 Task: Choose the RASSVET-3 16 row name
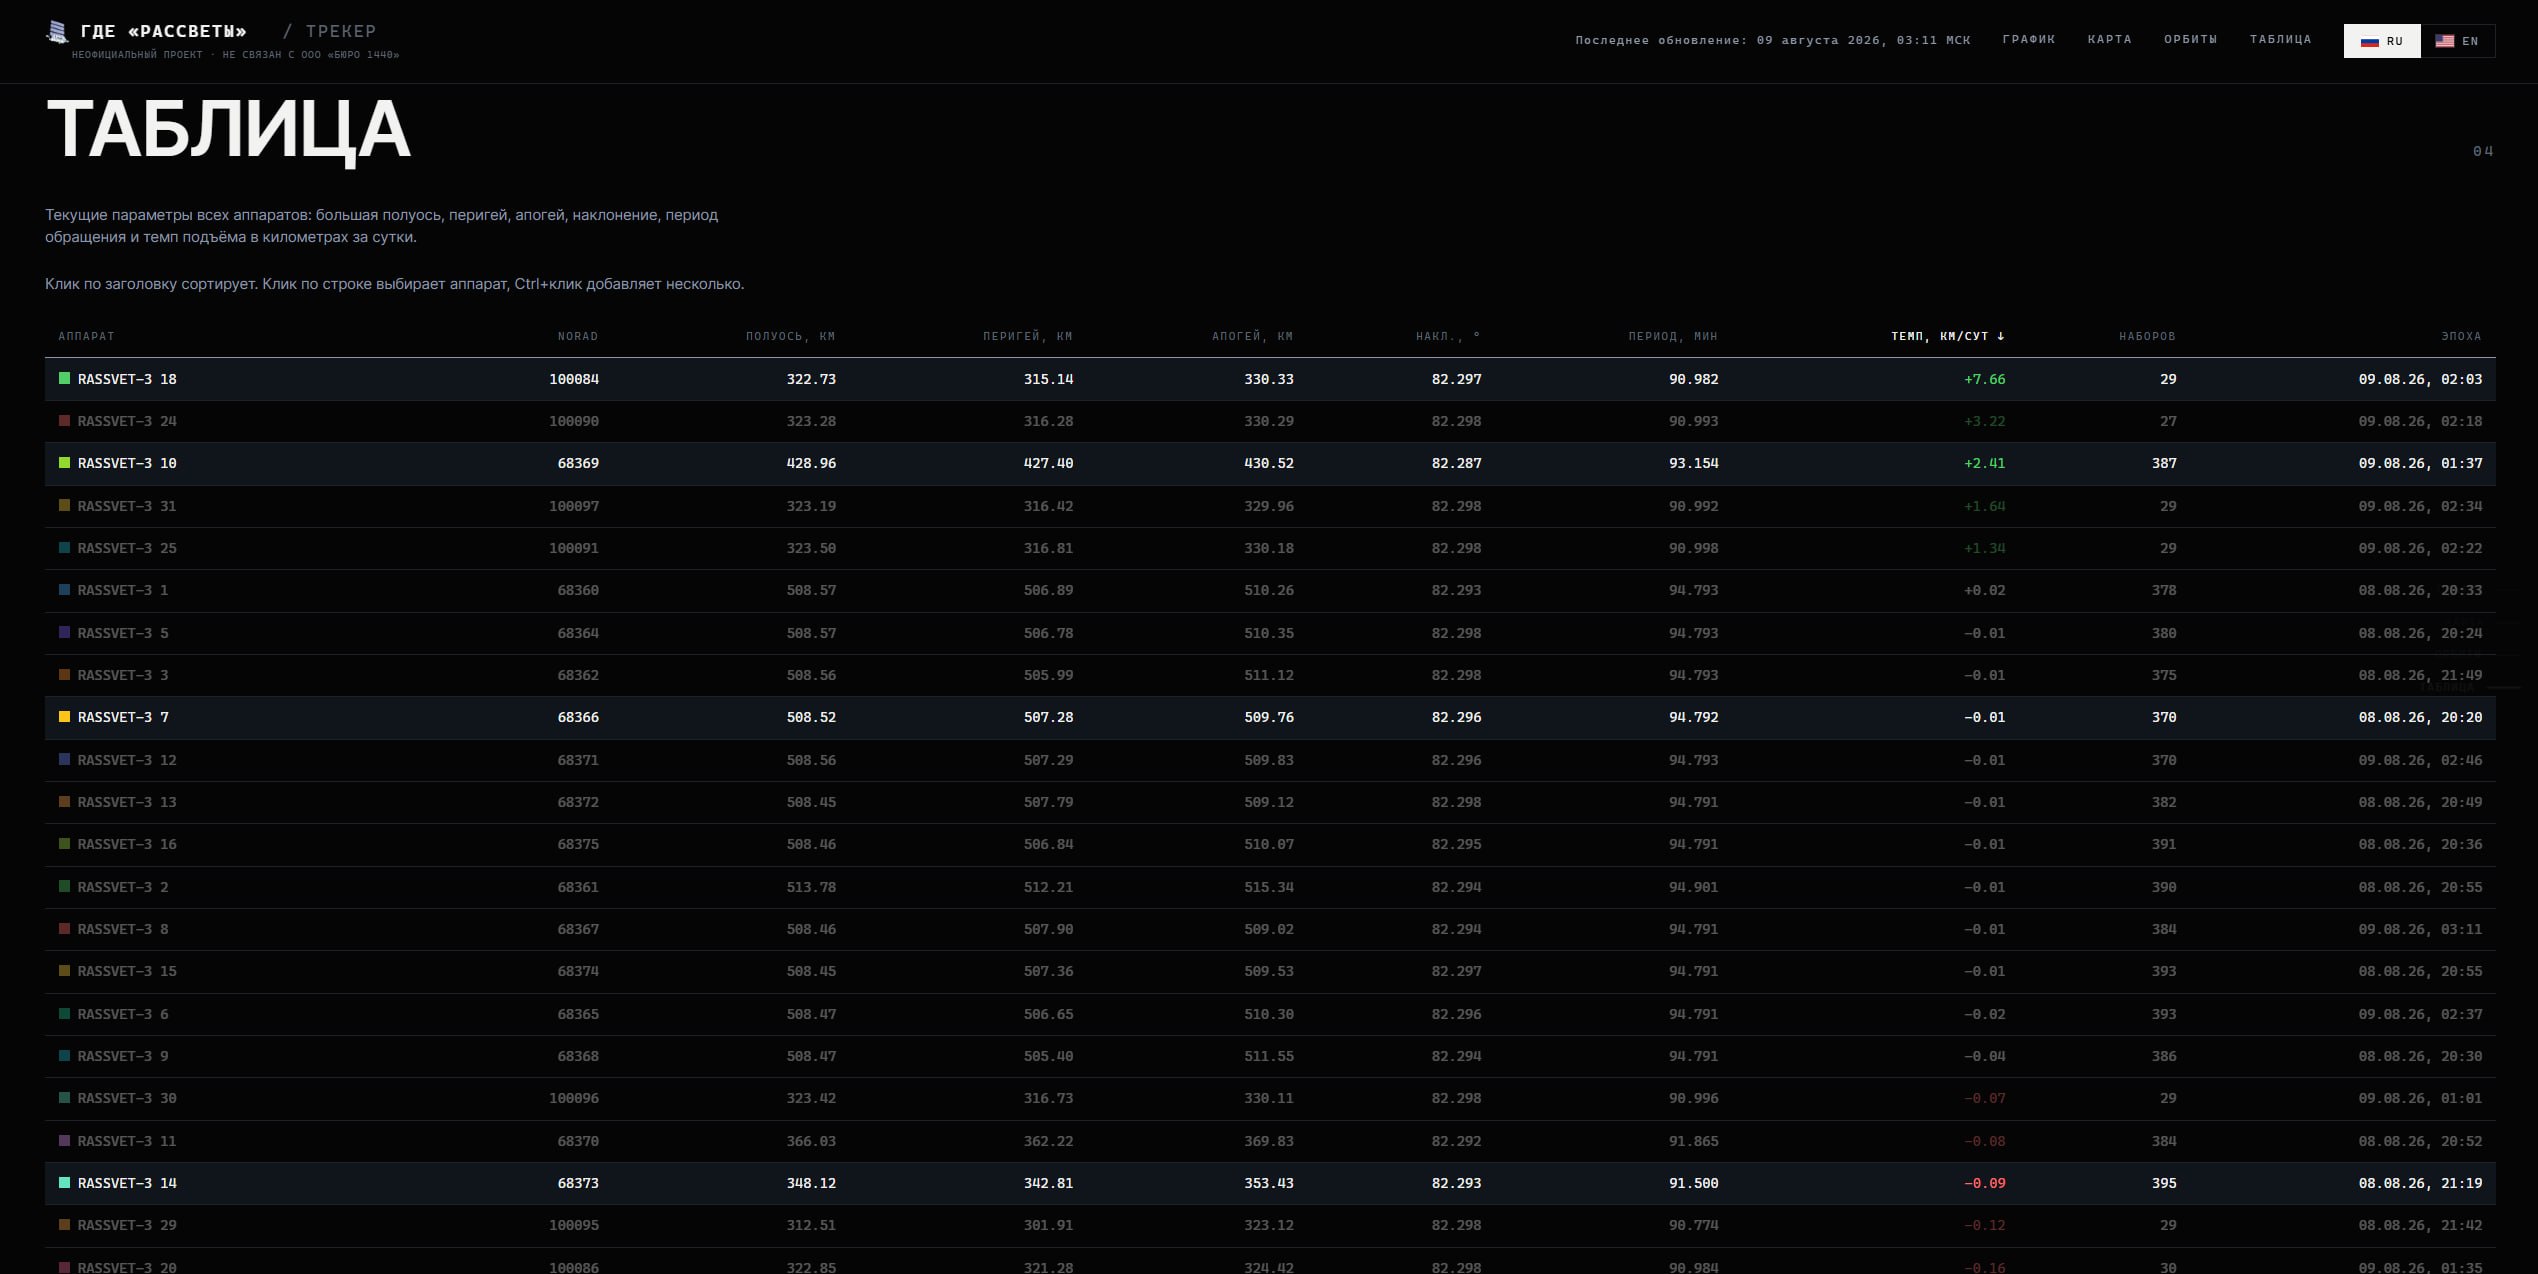point(127,844)
